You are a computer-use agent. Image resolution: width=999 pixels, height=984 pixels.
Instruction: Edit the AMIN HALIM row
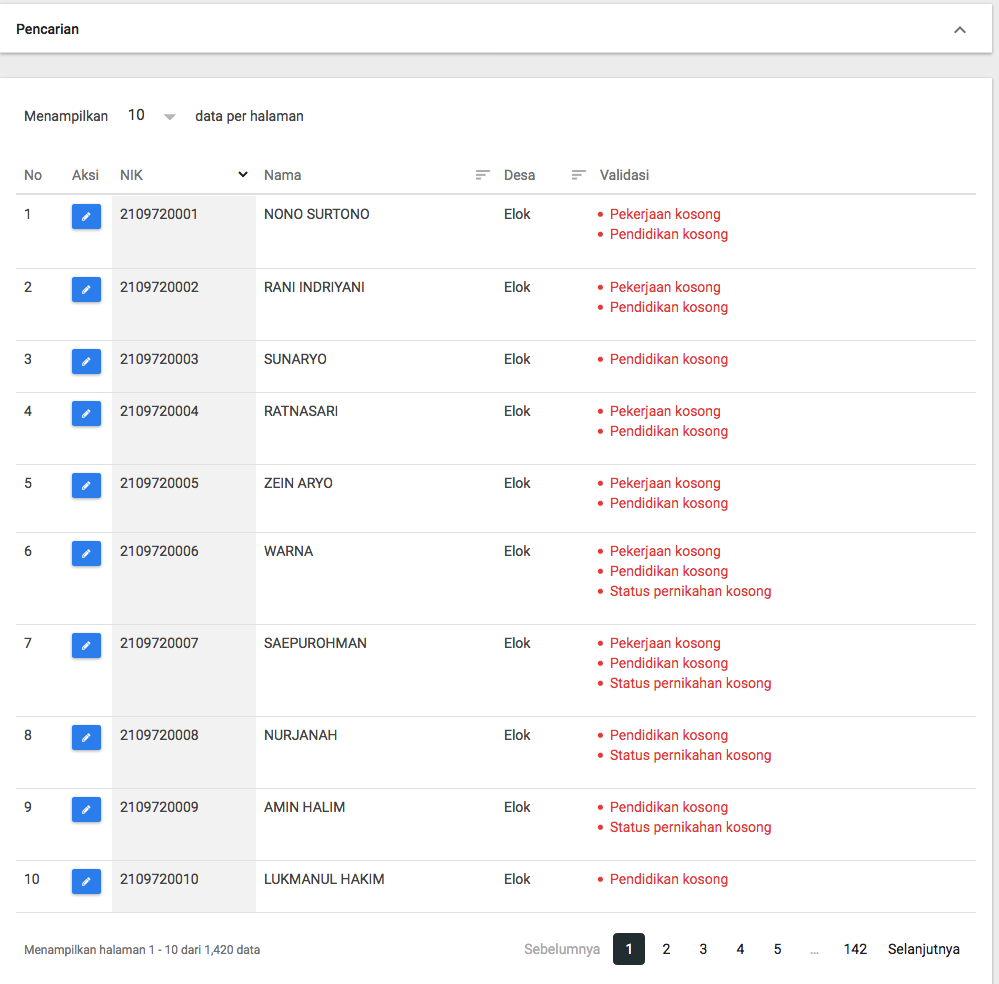86,809
